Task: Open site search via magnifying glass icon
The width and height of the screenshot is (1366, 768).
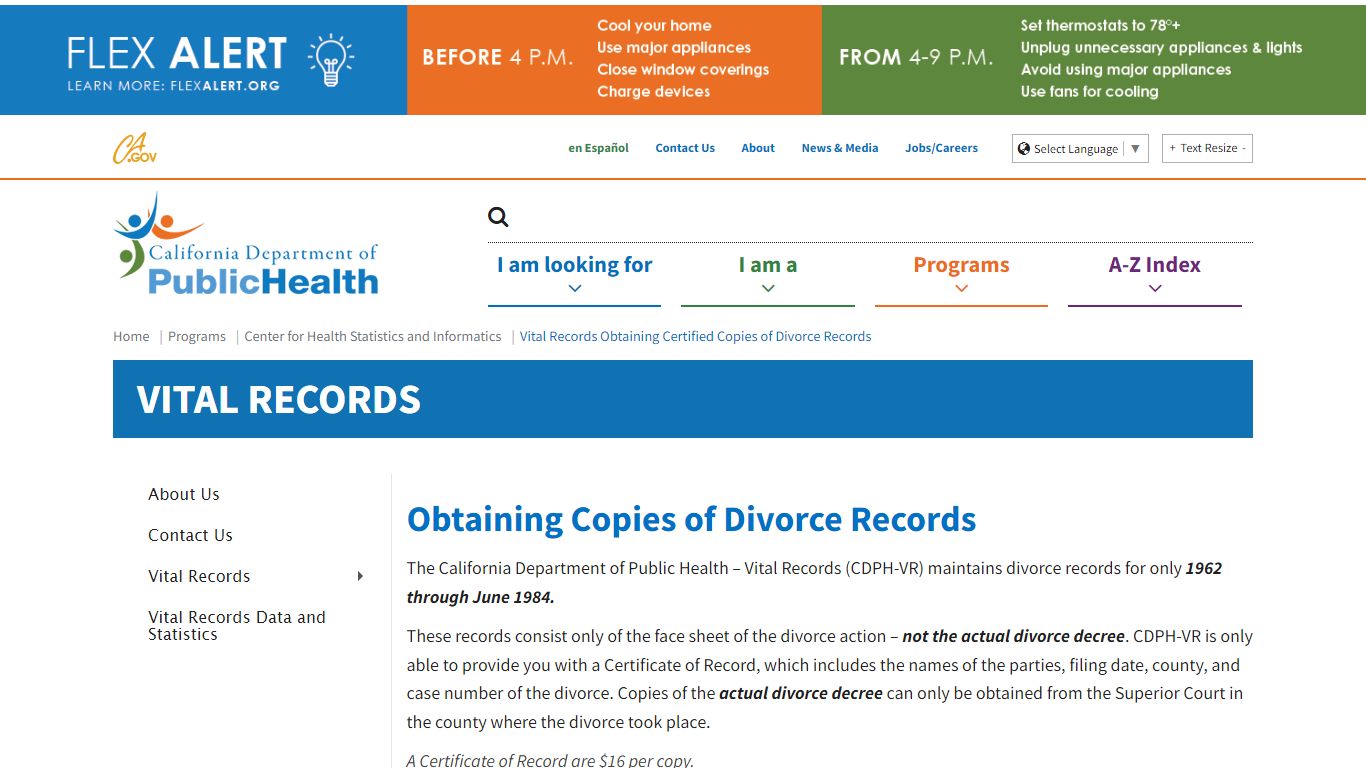Action: click(498, 217)
